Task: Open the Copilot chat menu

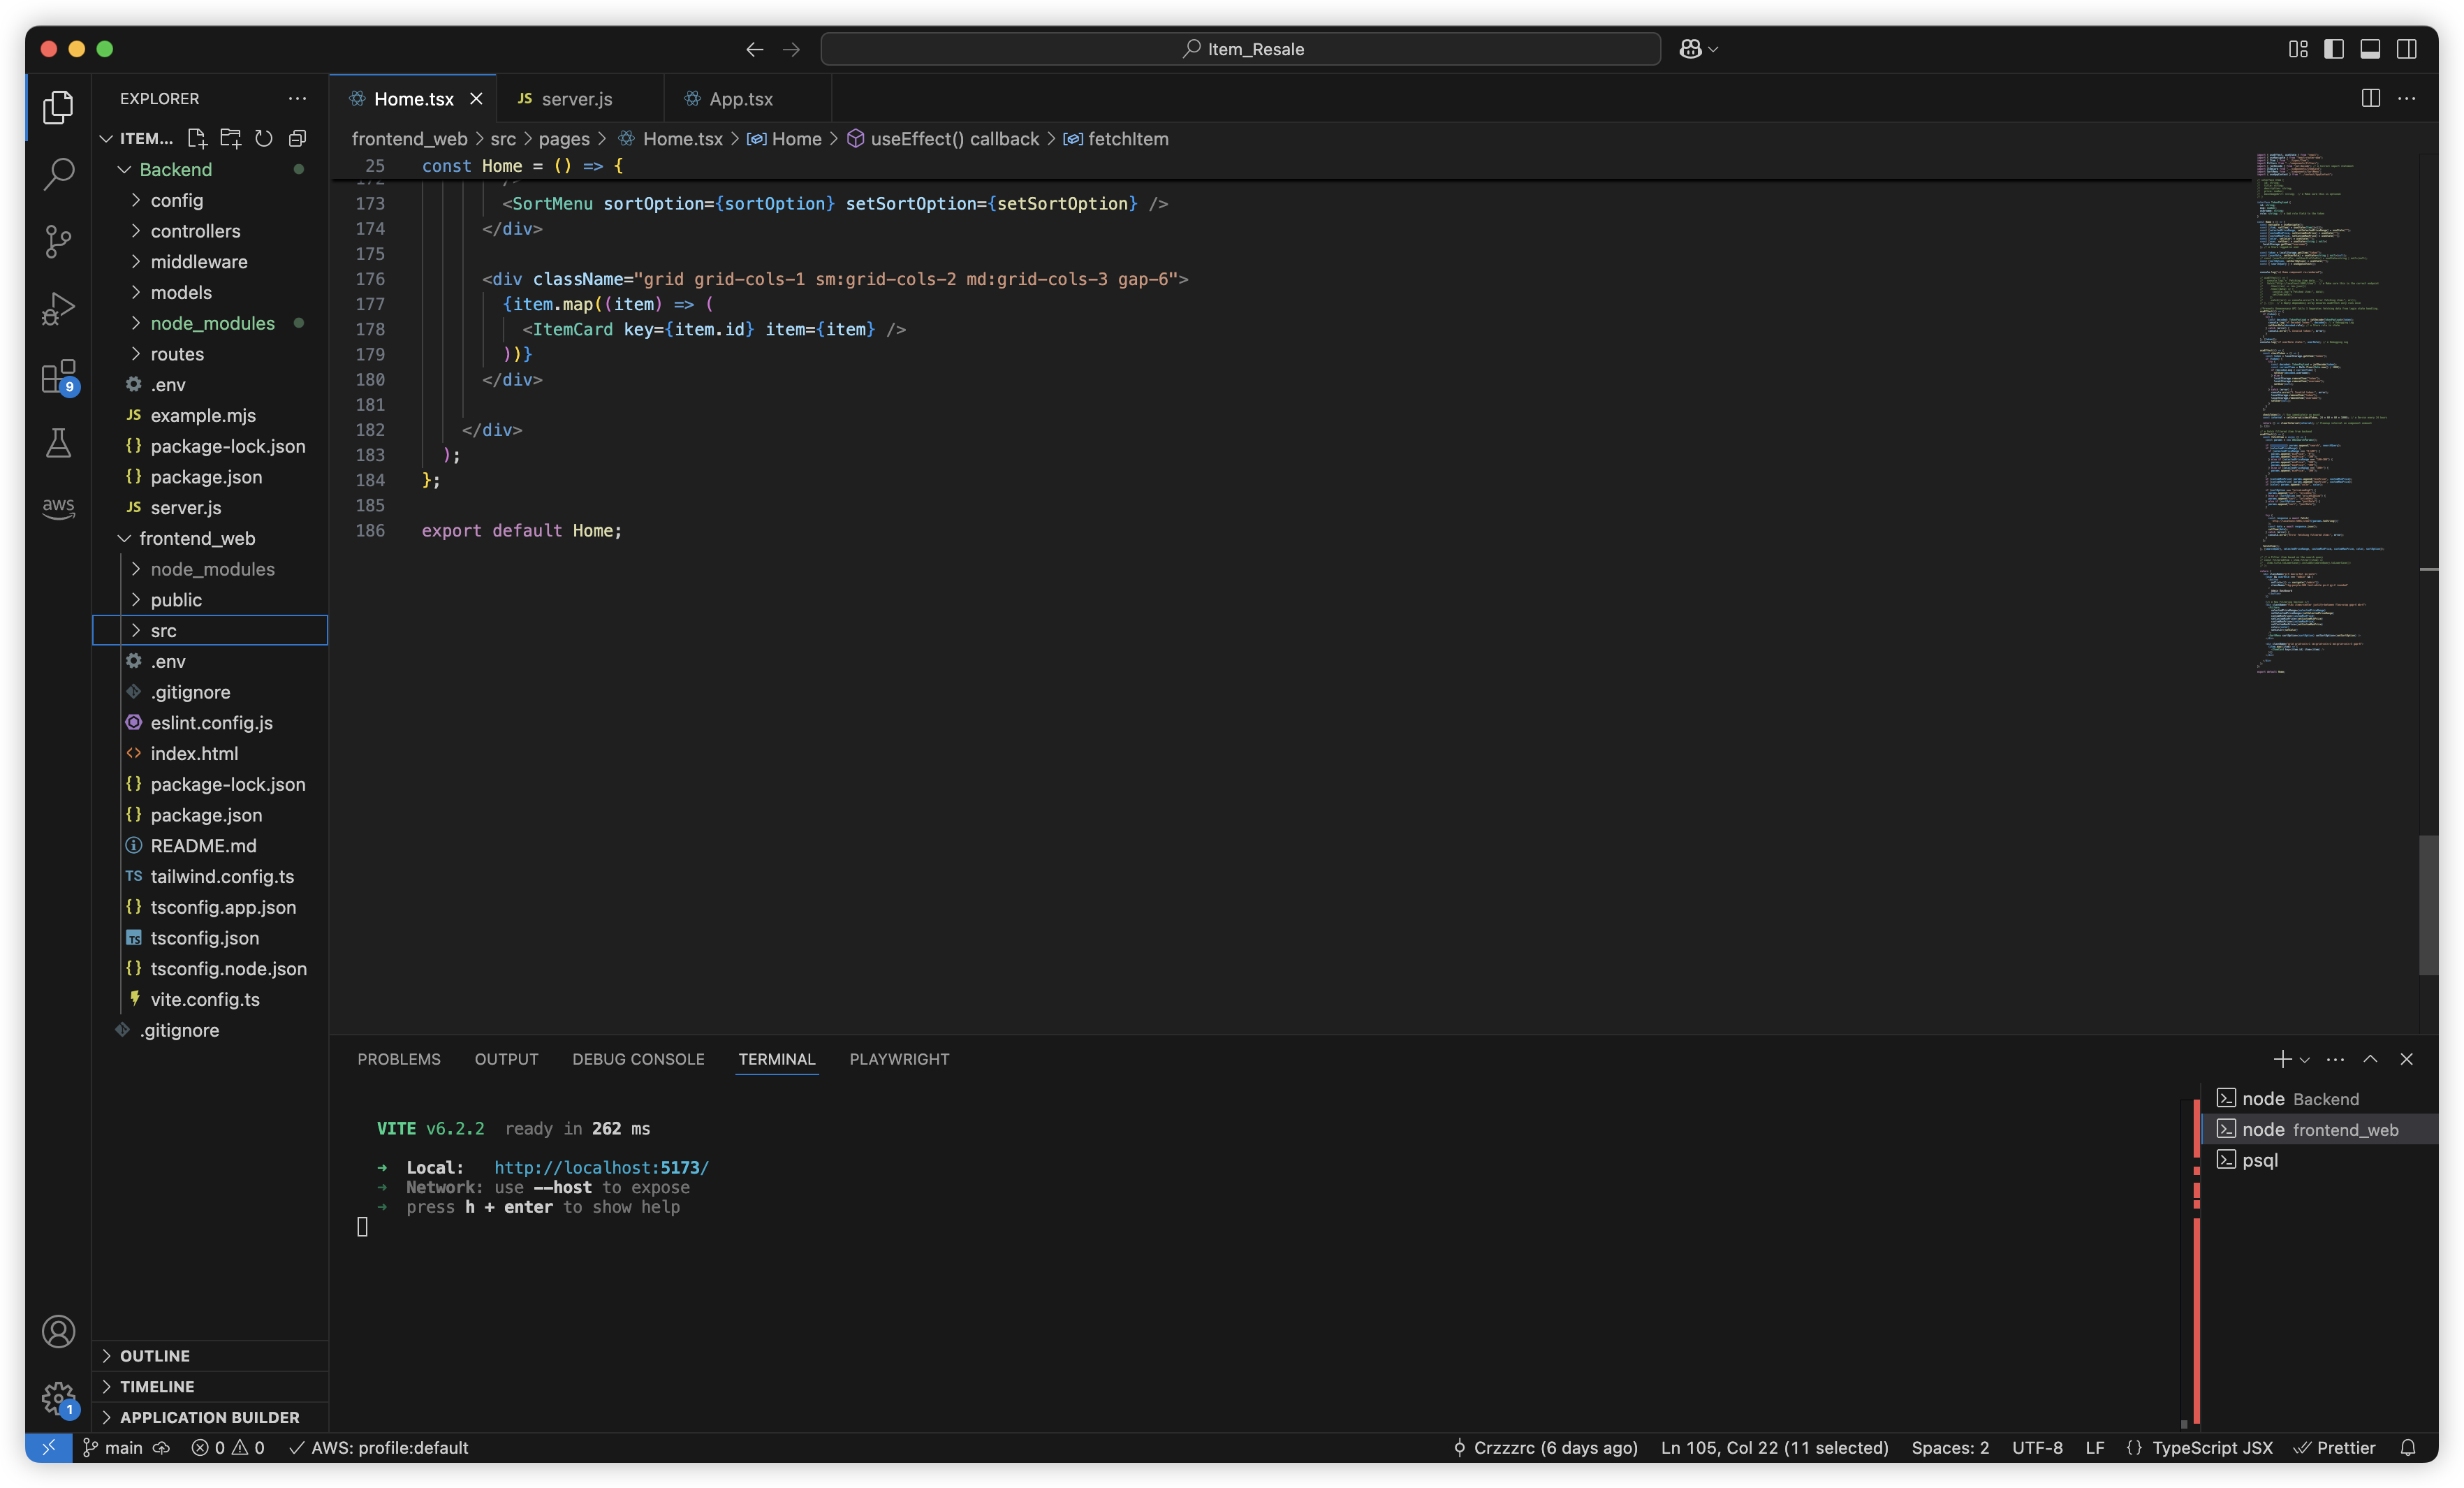Action: [1698, 49]
